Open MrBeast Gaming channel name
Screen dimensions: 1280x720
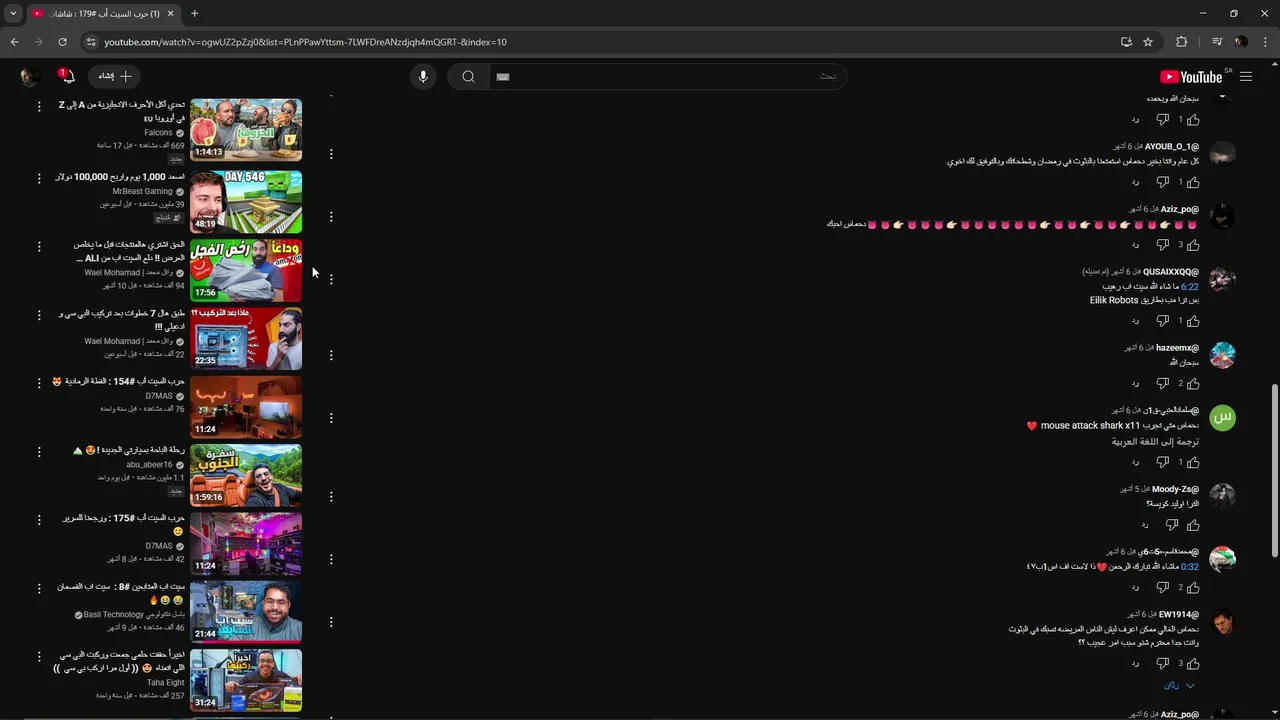tap(143, 191)
